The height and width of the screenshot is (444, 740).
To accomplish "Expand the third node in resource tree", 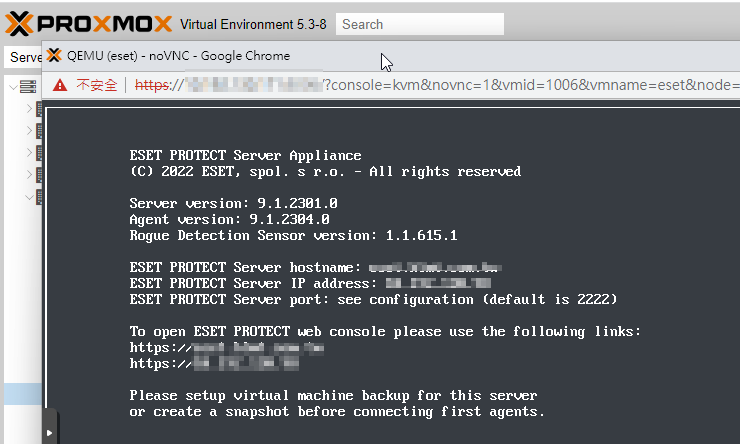I will click(29, 152).
